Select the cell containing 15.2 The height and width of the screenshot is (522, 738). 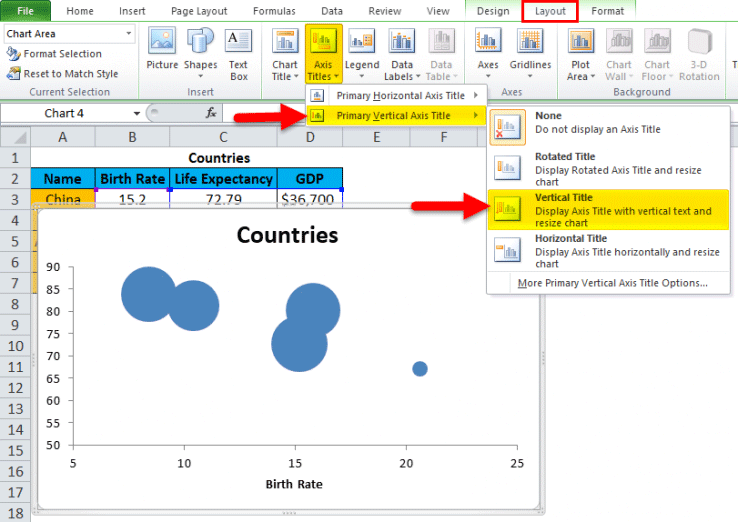[x=132, y=199]
